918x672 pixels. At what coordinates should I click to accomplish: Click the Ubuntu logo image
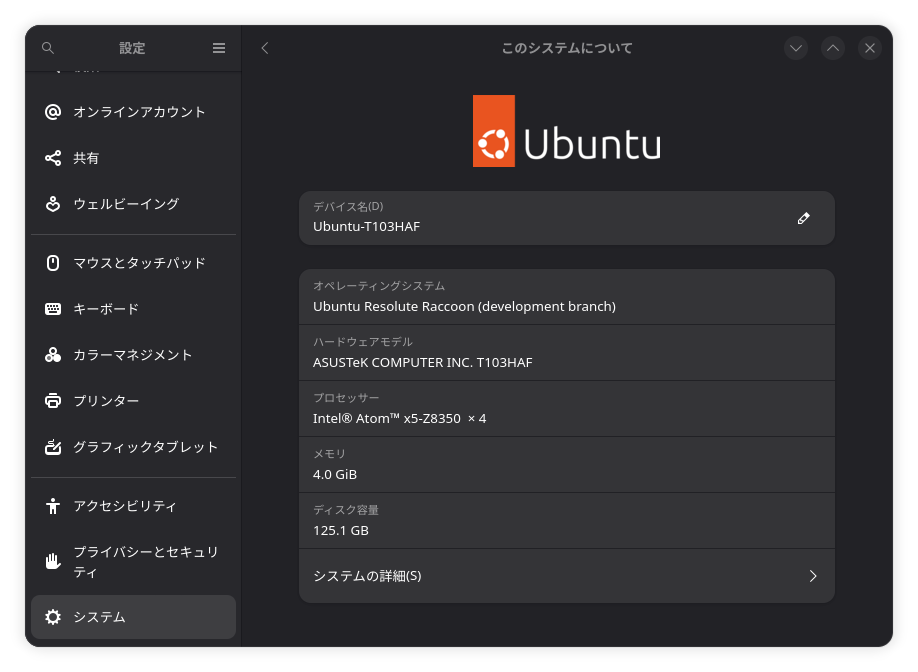(x=566, y=131)
